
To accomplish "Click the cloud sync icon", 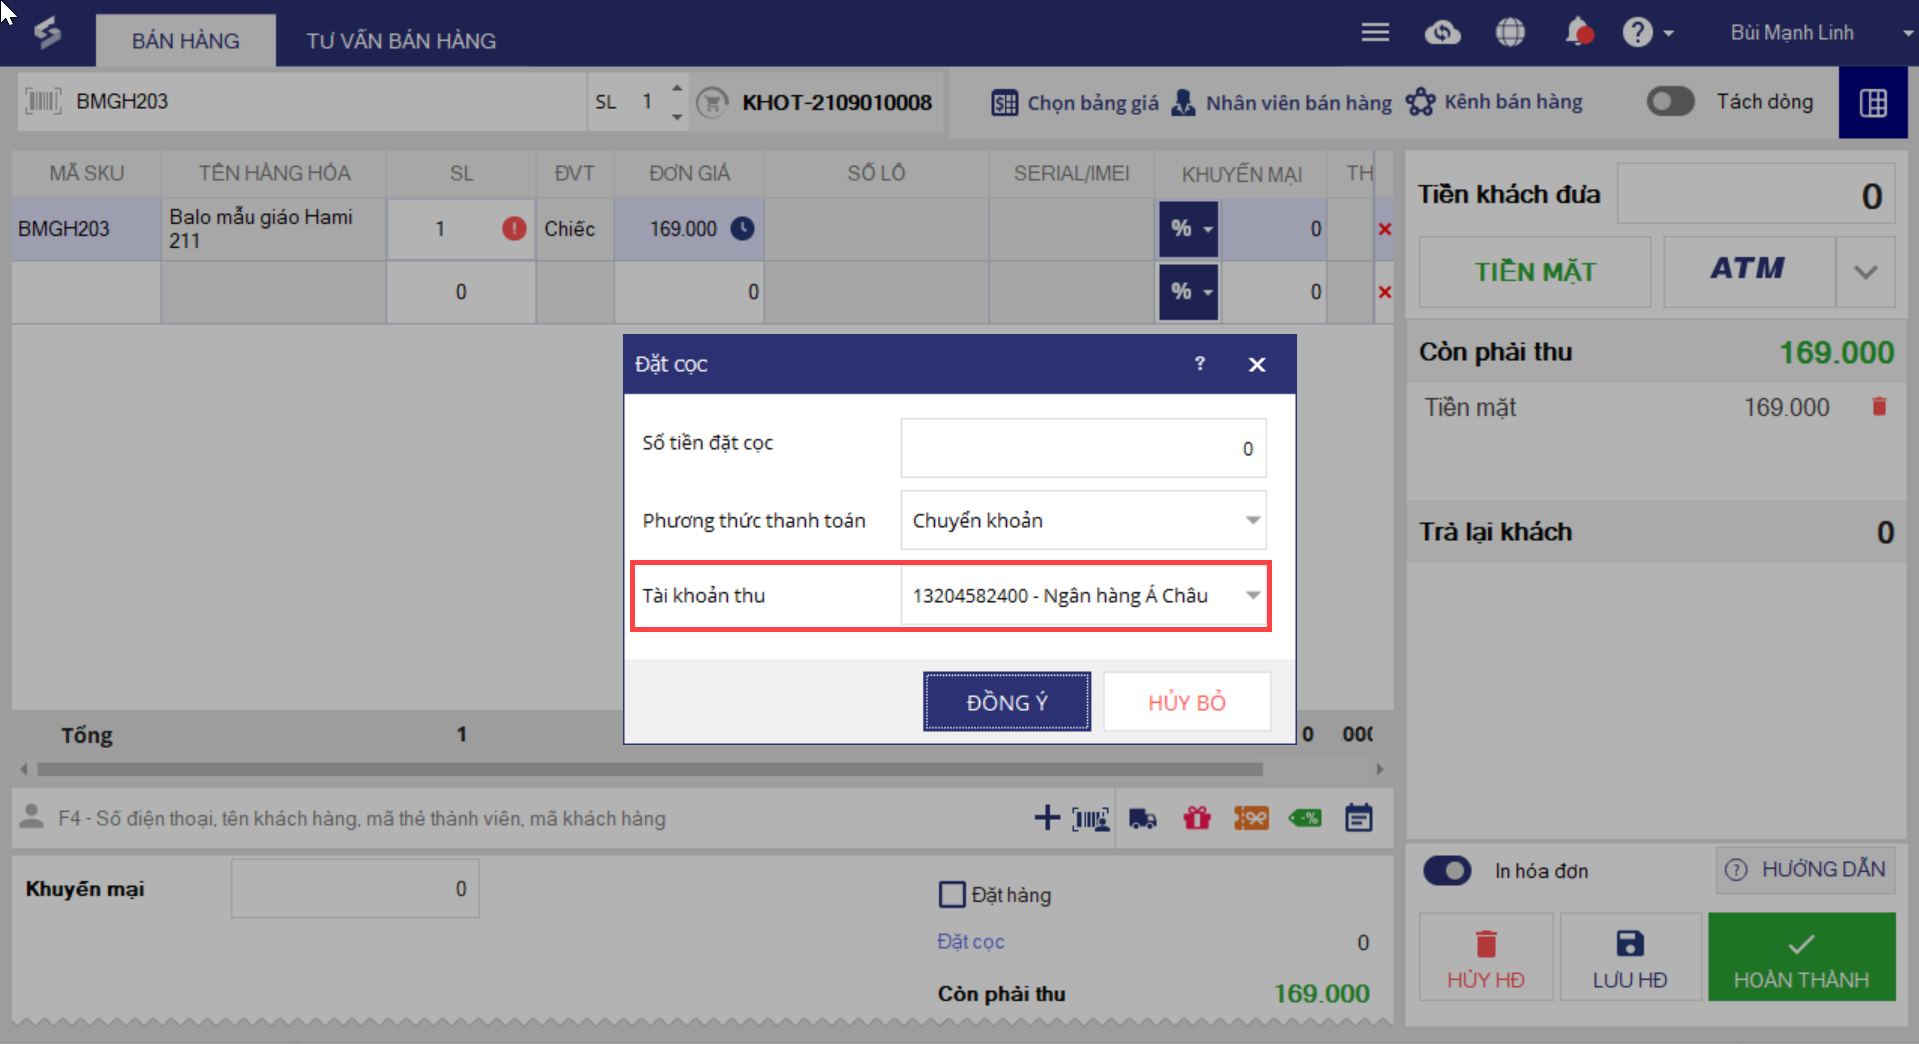I will [1442, 33].
